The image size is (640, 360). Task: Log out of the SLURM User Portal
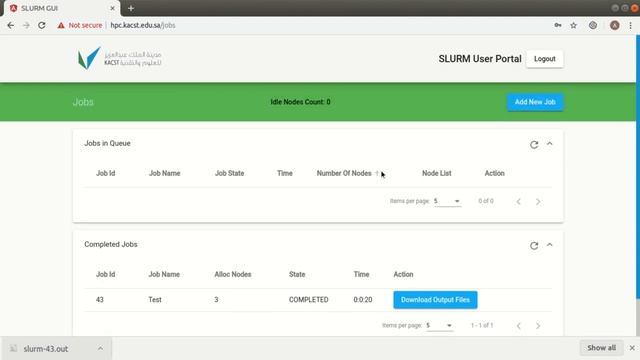click(544, 59)
